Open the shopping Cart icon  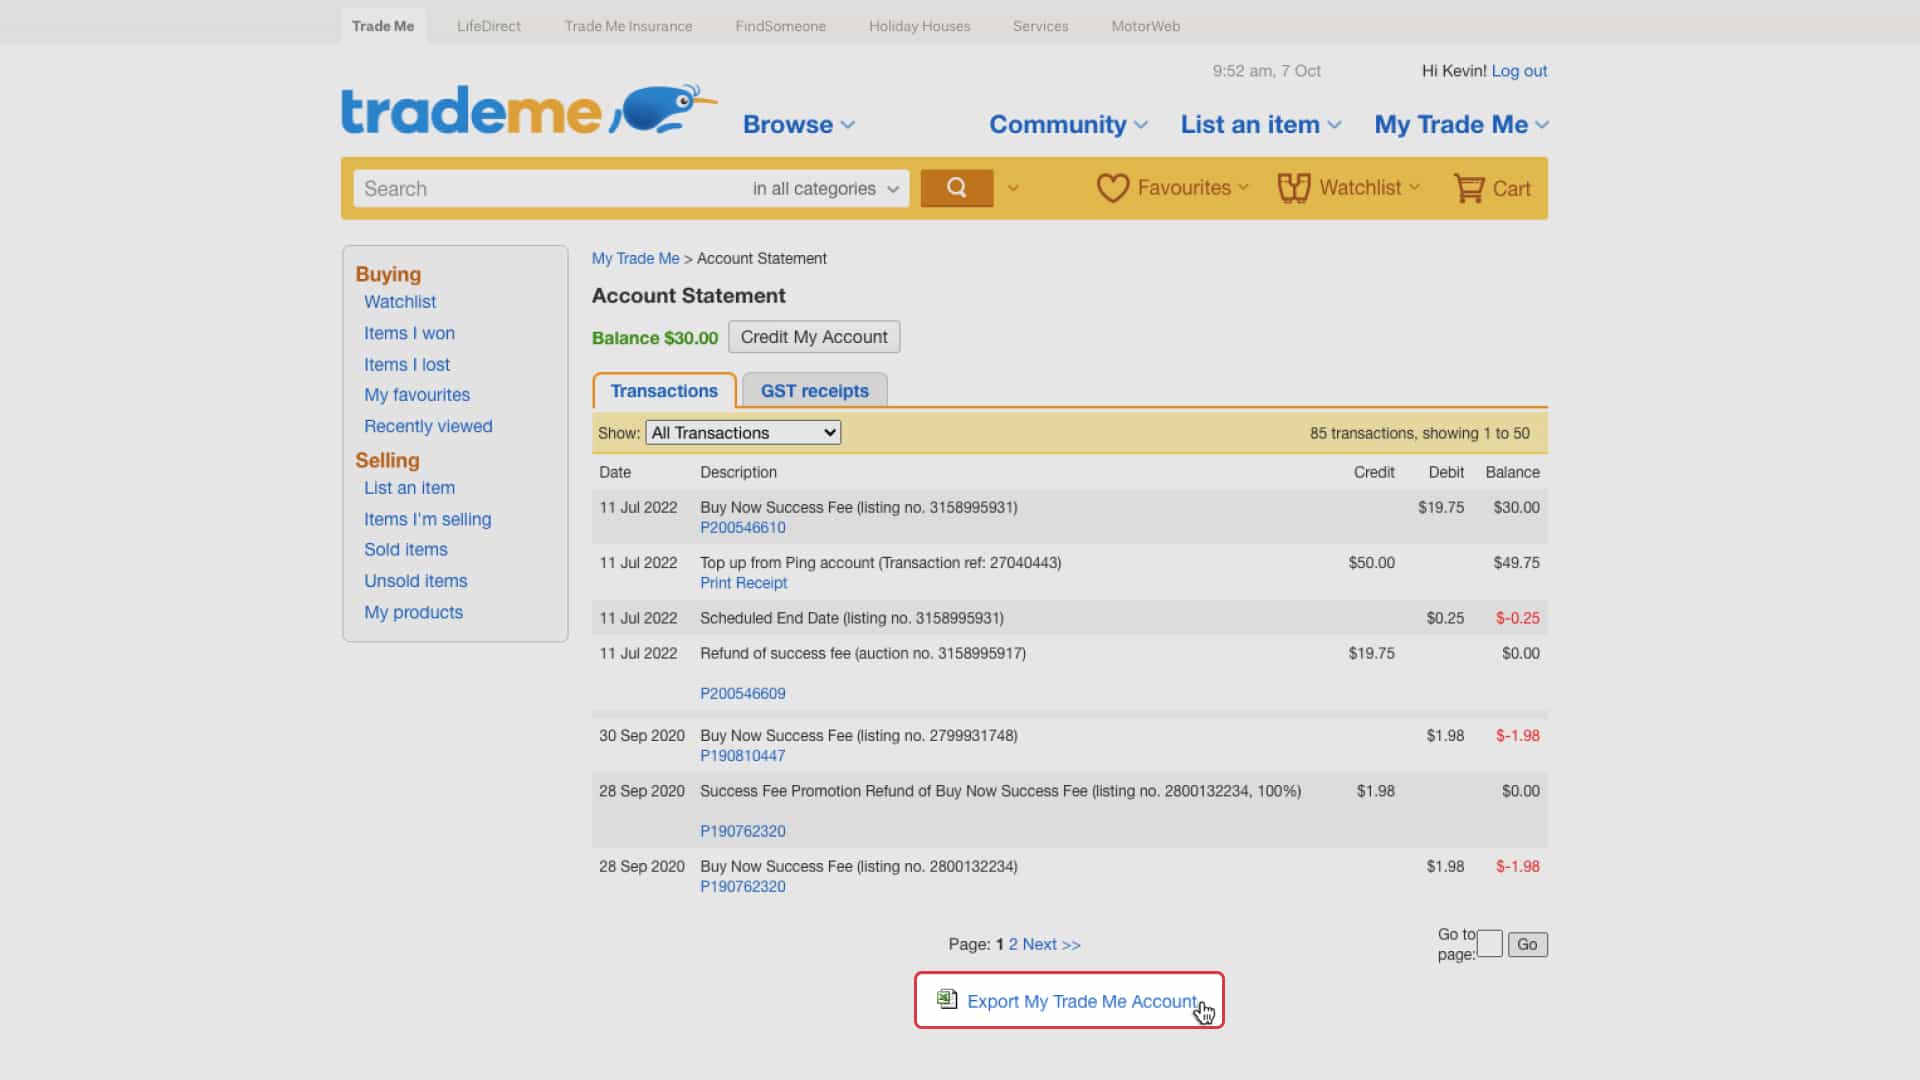point(1469,188)
